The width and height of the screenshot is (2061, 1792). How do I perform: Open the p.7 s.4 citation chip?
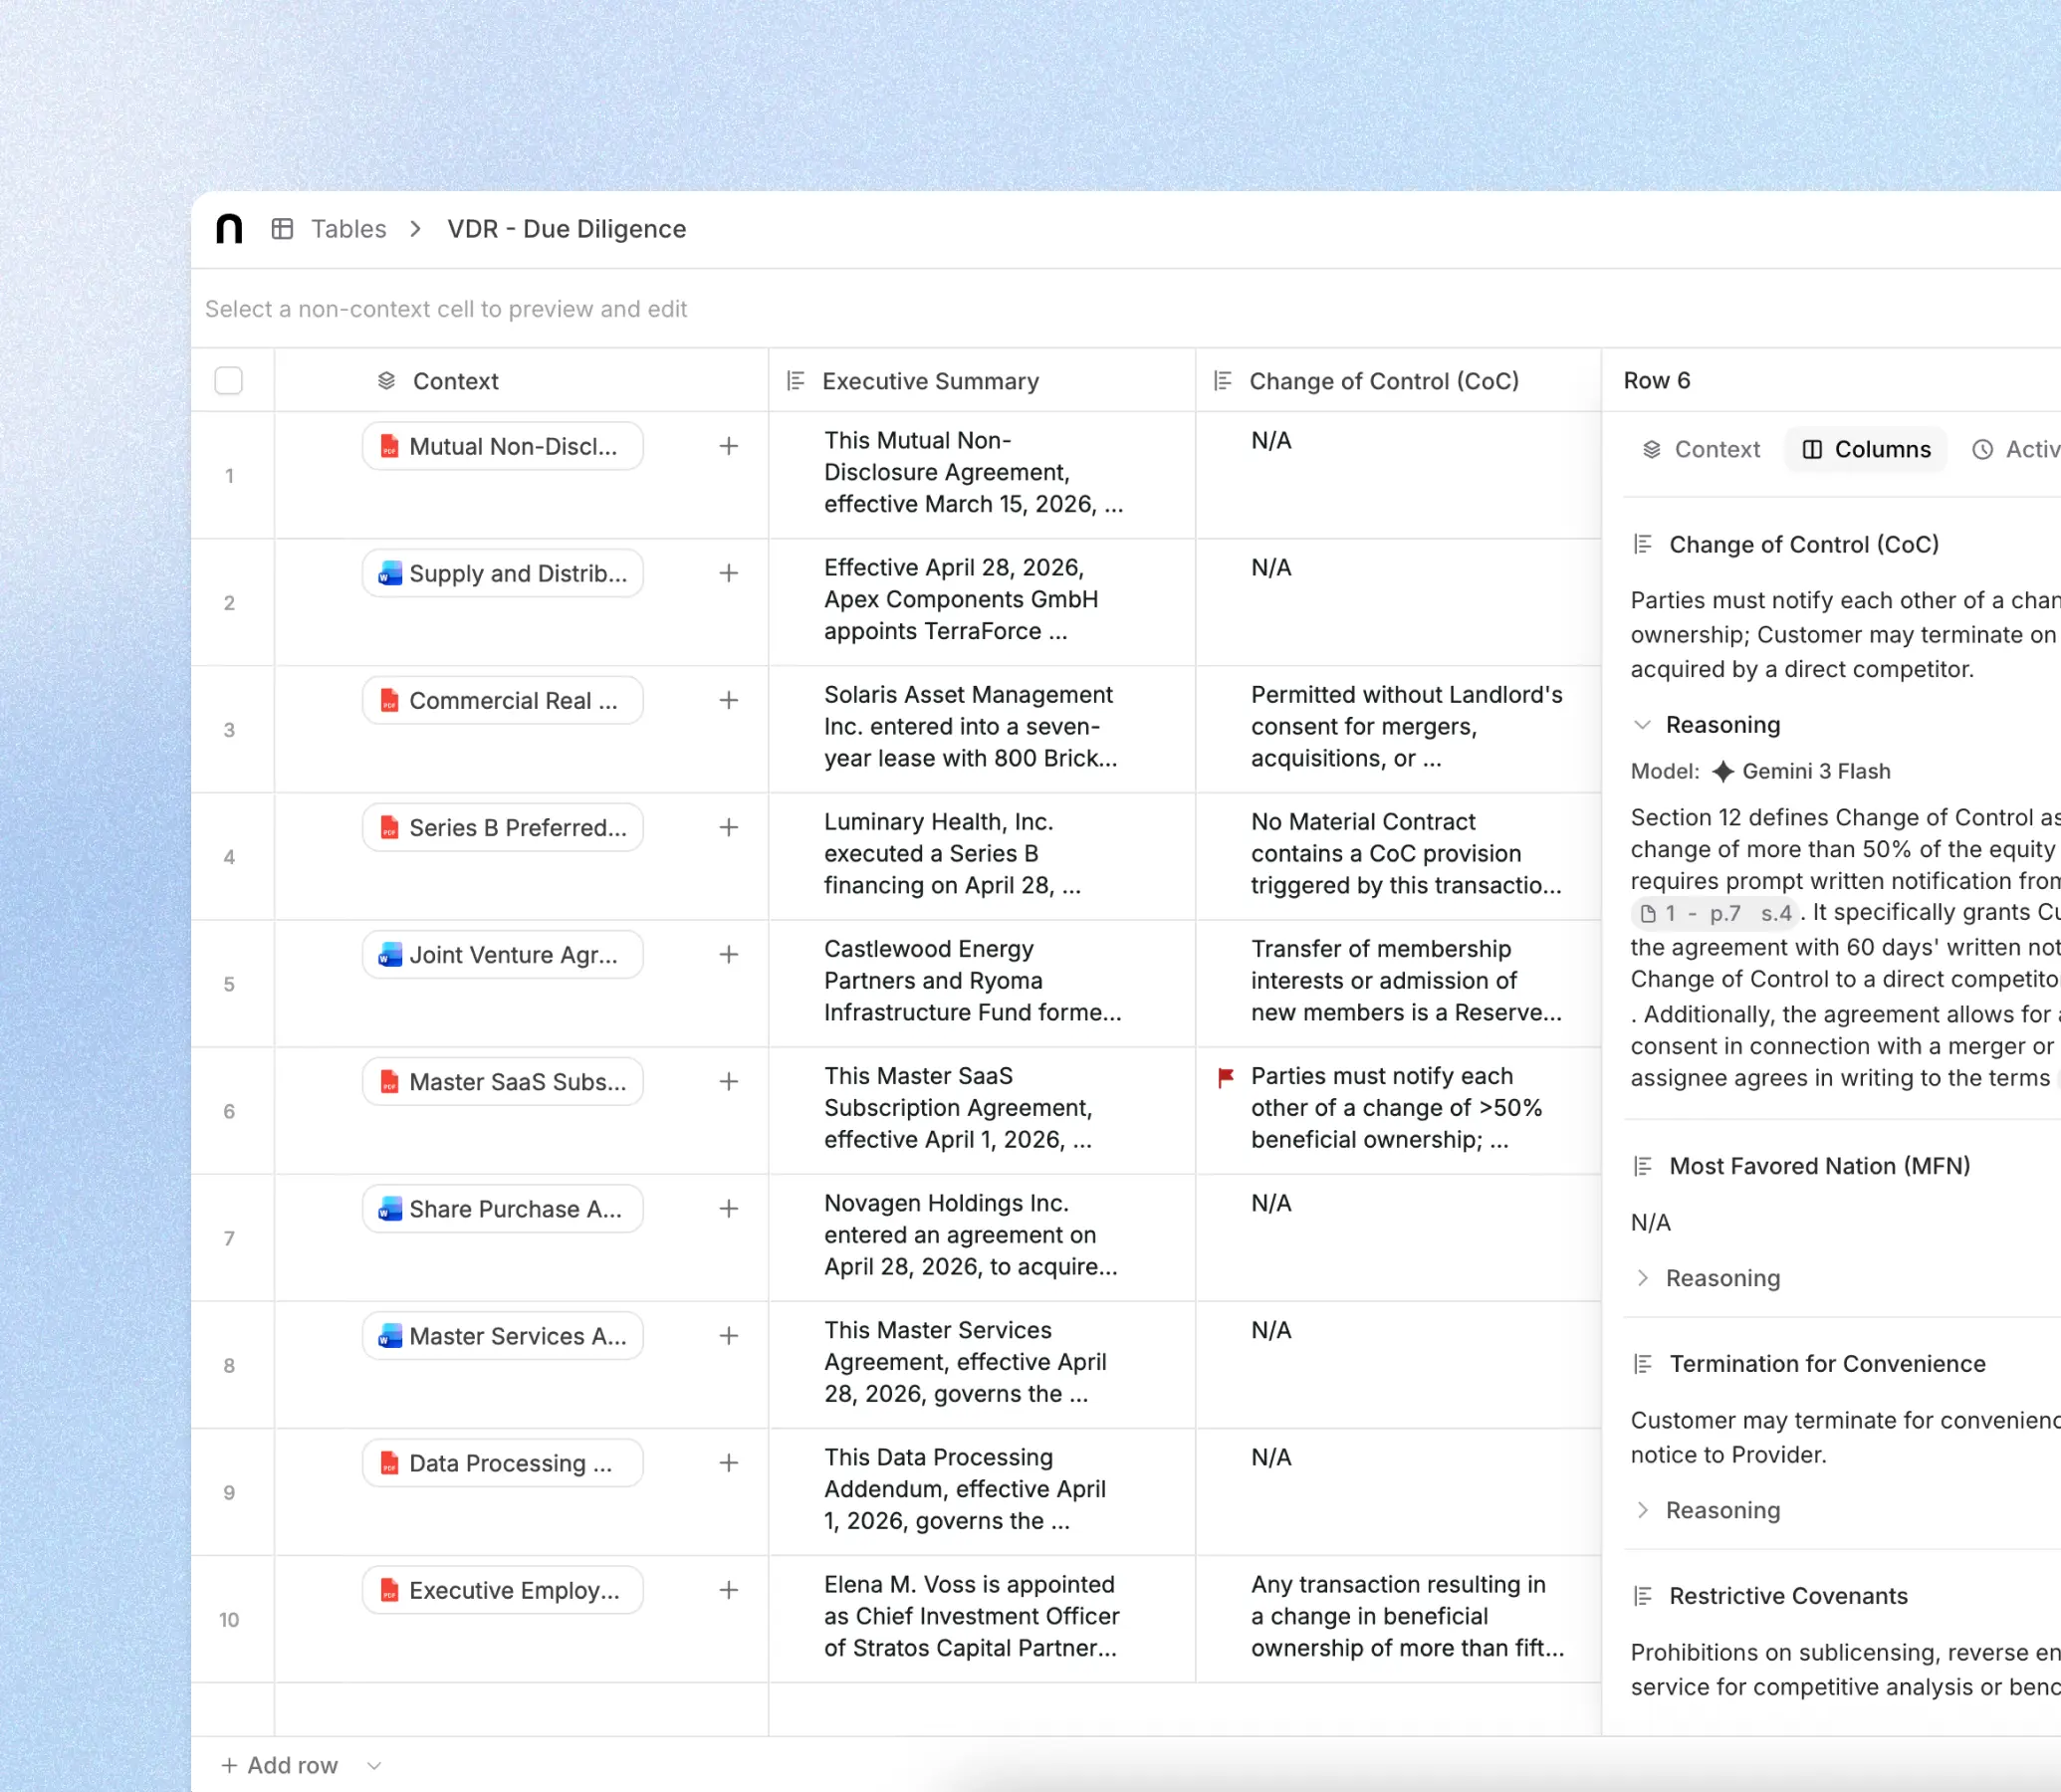(x=1716, y=913)
